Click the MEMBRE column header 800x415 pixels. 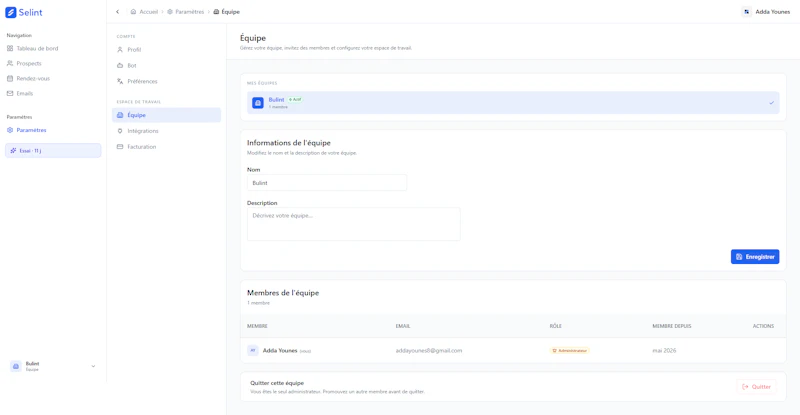pyautogui.click(x=257, y=326)
